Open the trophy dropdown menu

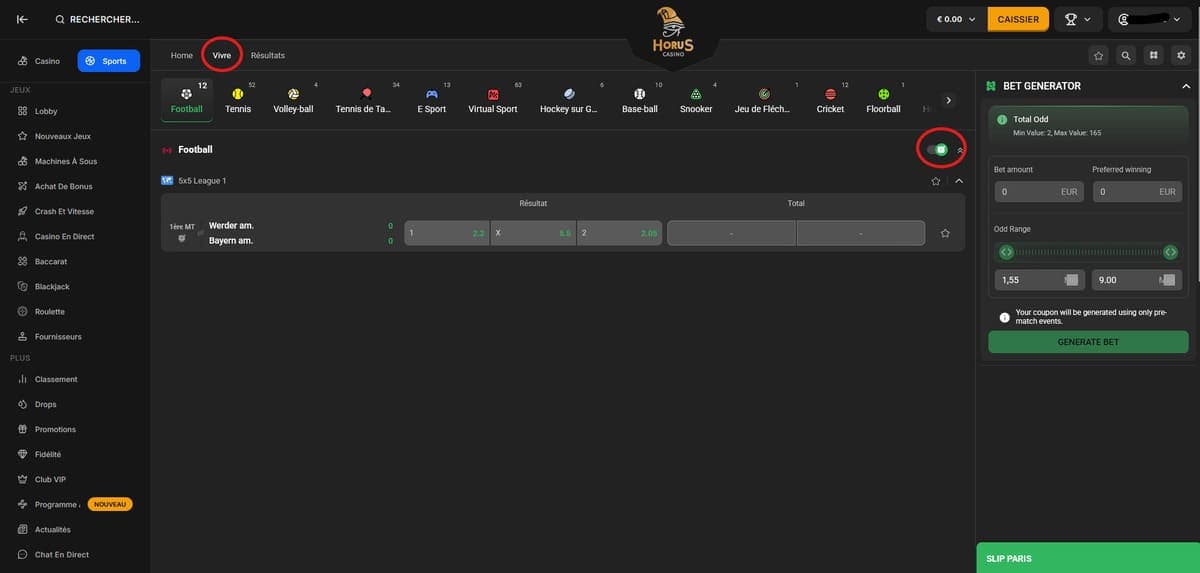[1078, 19]
